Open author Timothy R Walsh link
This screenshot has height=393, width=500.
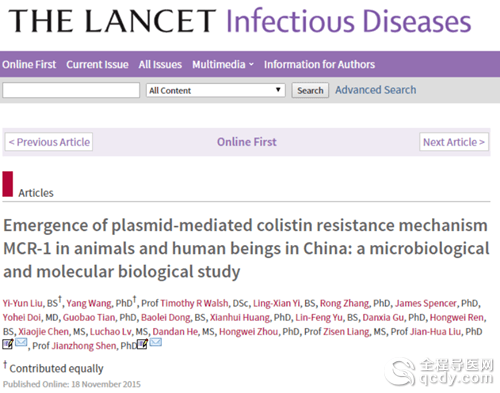click(194, 303)
